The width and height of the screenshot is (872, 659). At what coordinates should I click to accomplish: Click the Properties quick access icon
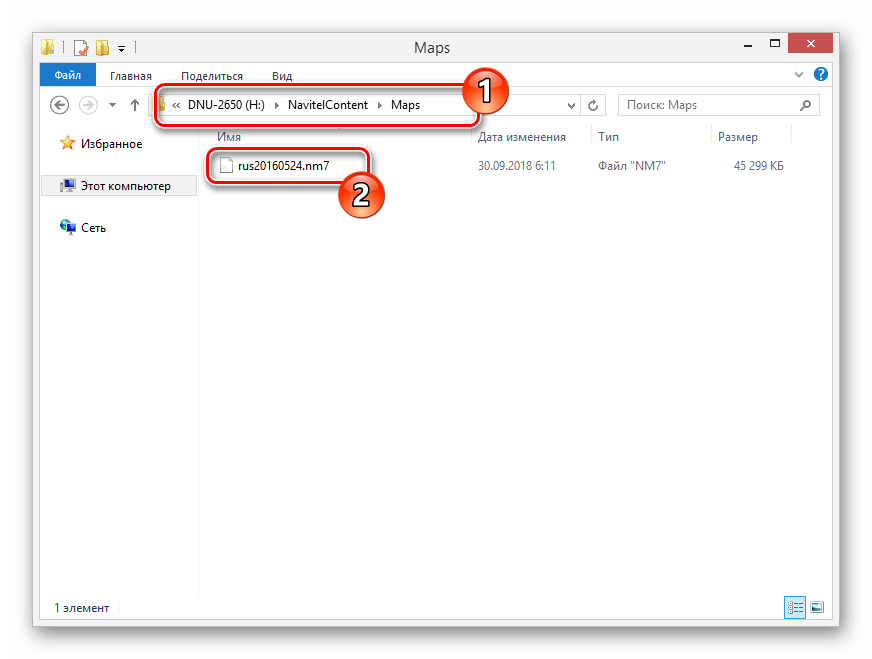(x=81, y=48)
